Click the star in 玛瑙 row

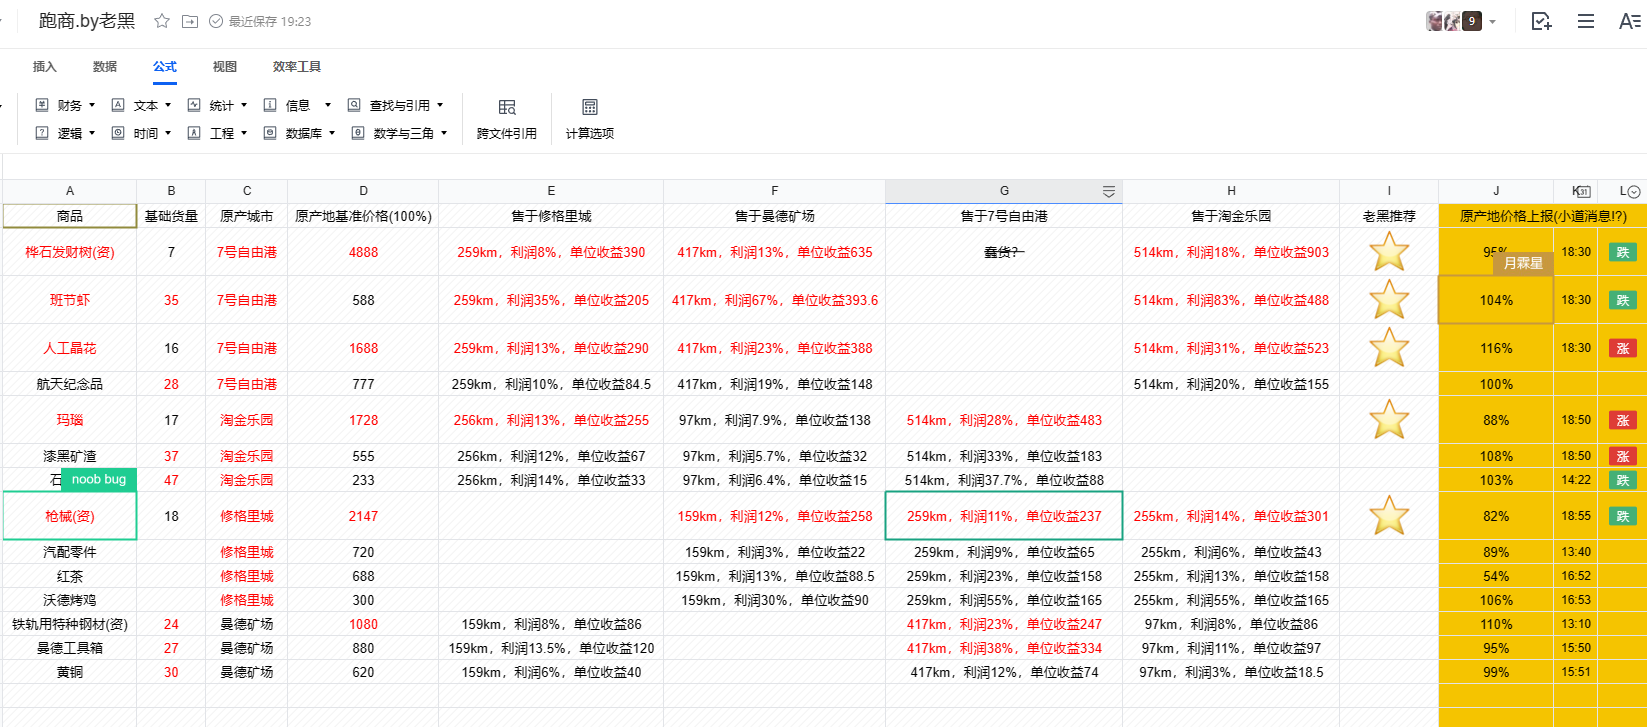tap(1389, 420)
